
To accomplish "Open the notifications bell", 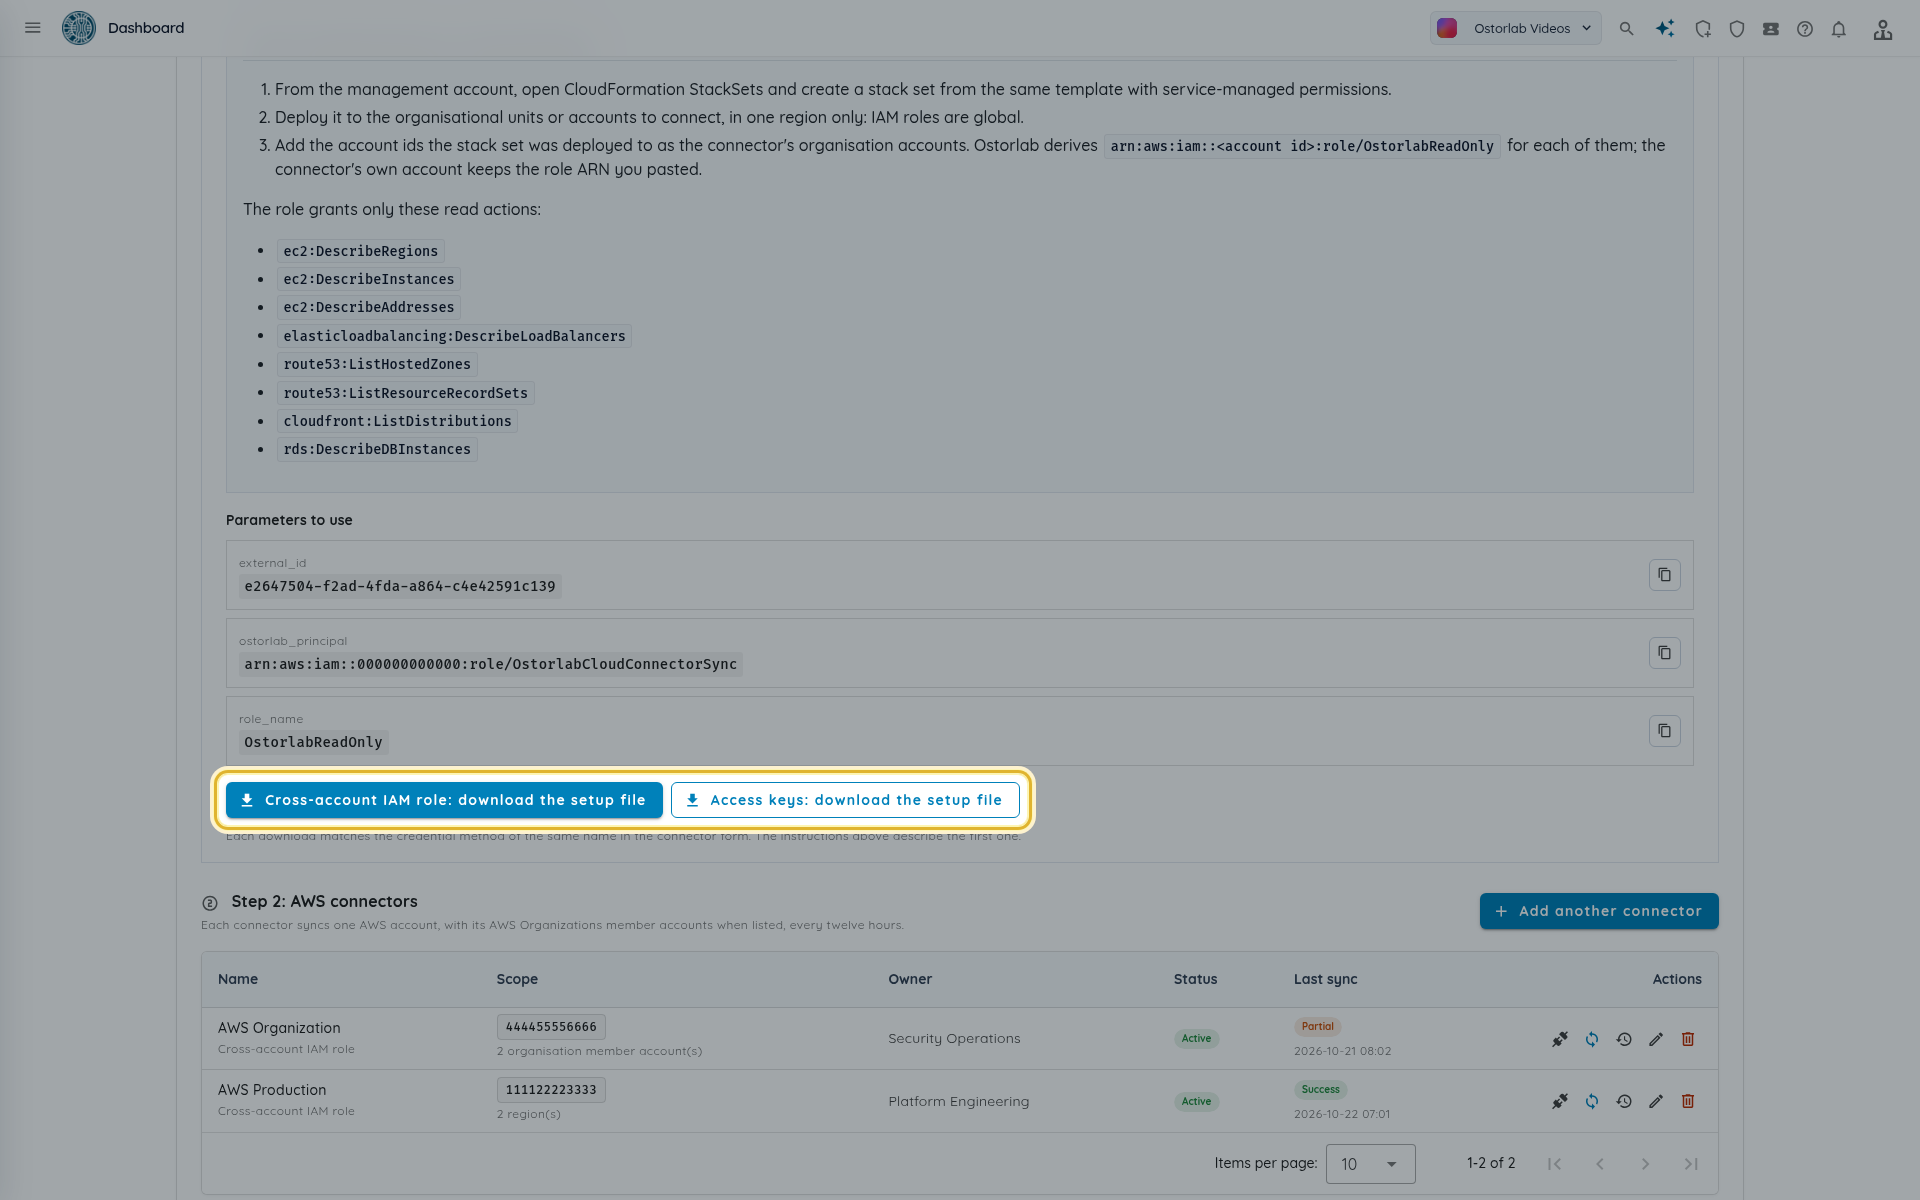I will [1839, 29].
